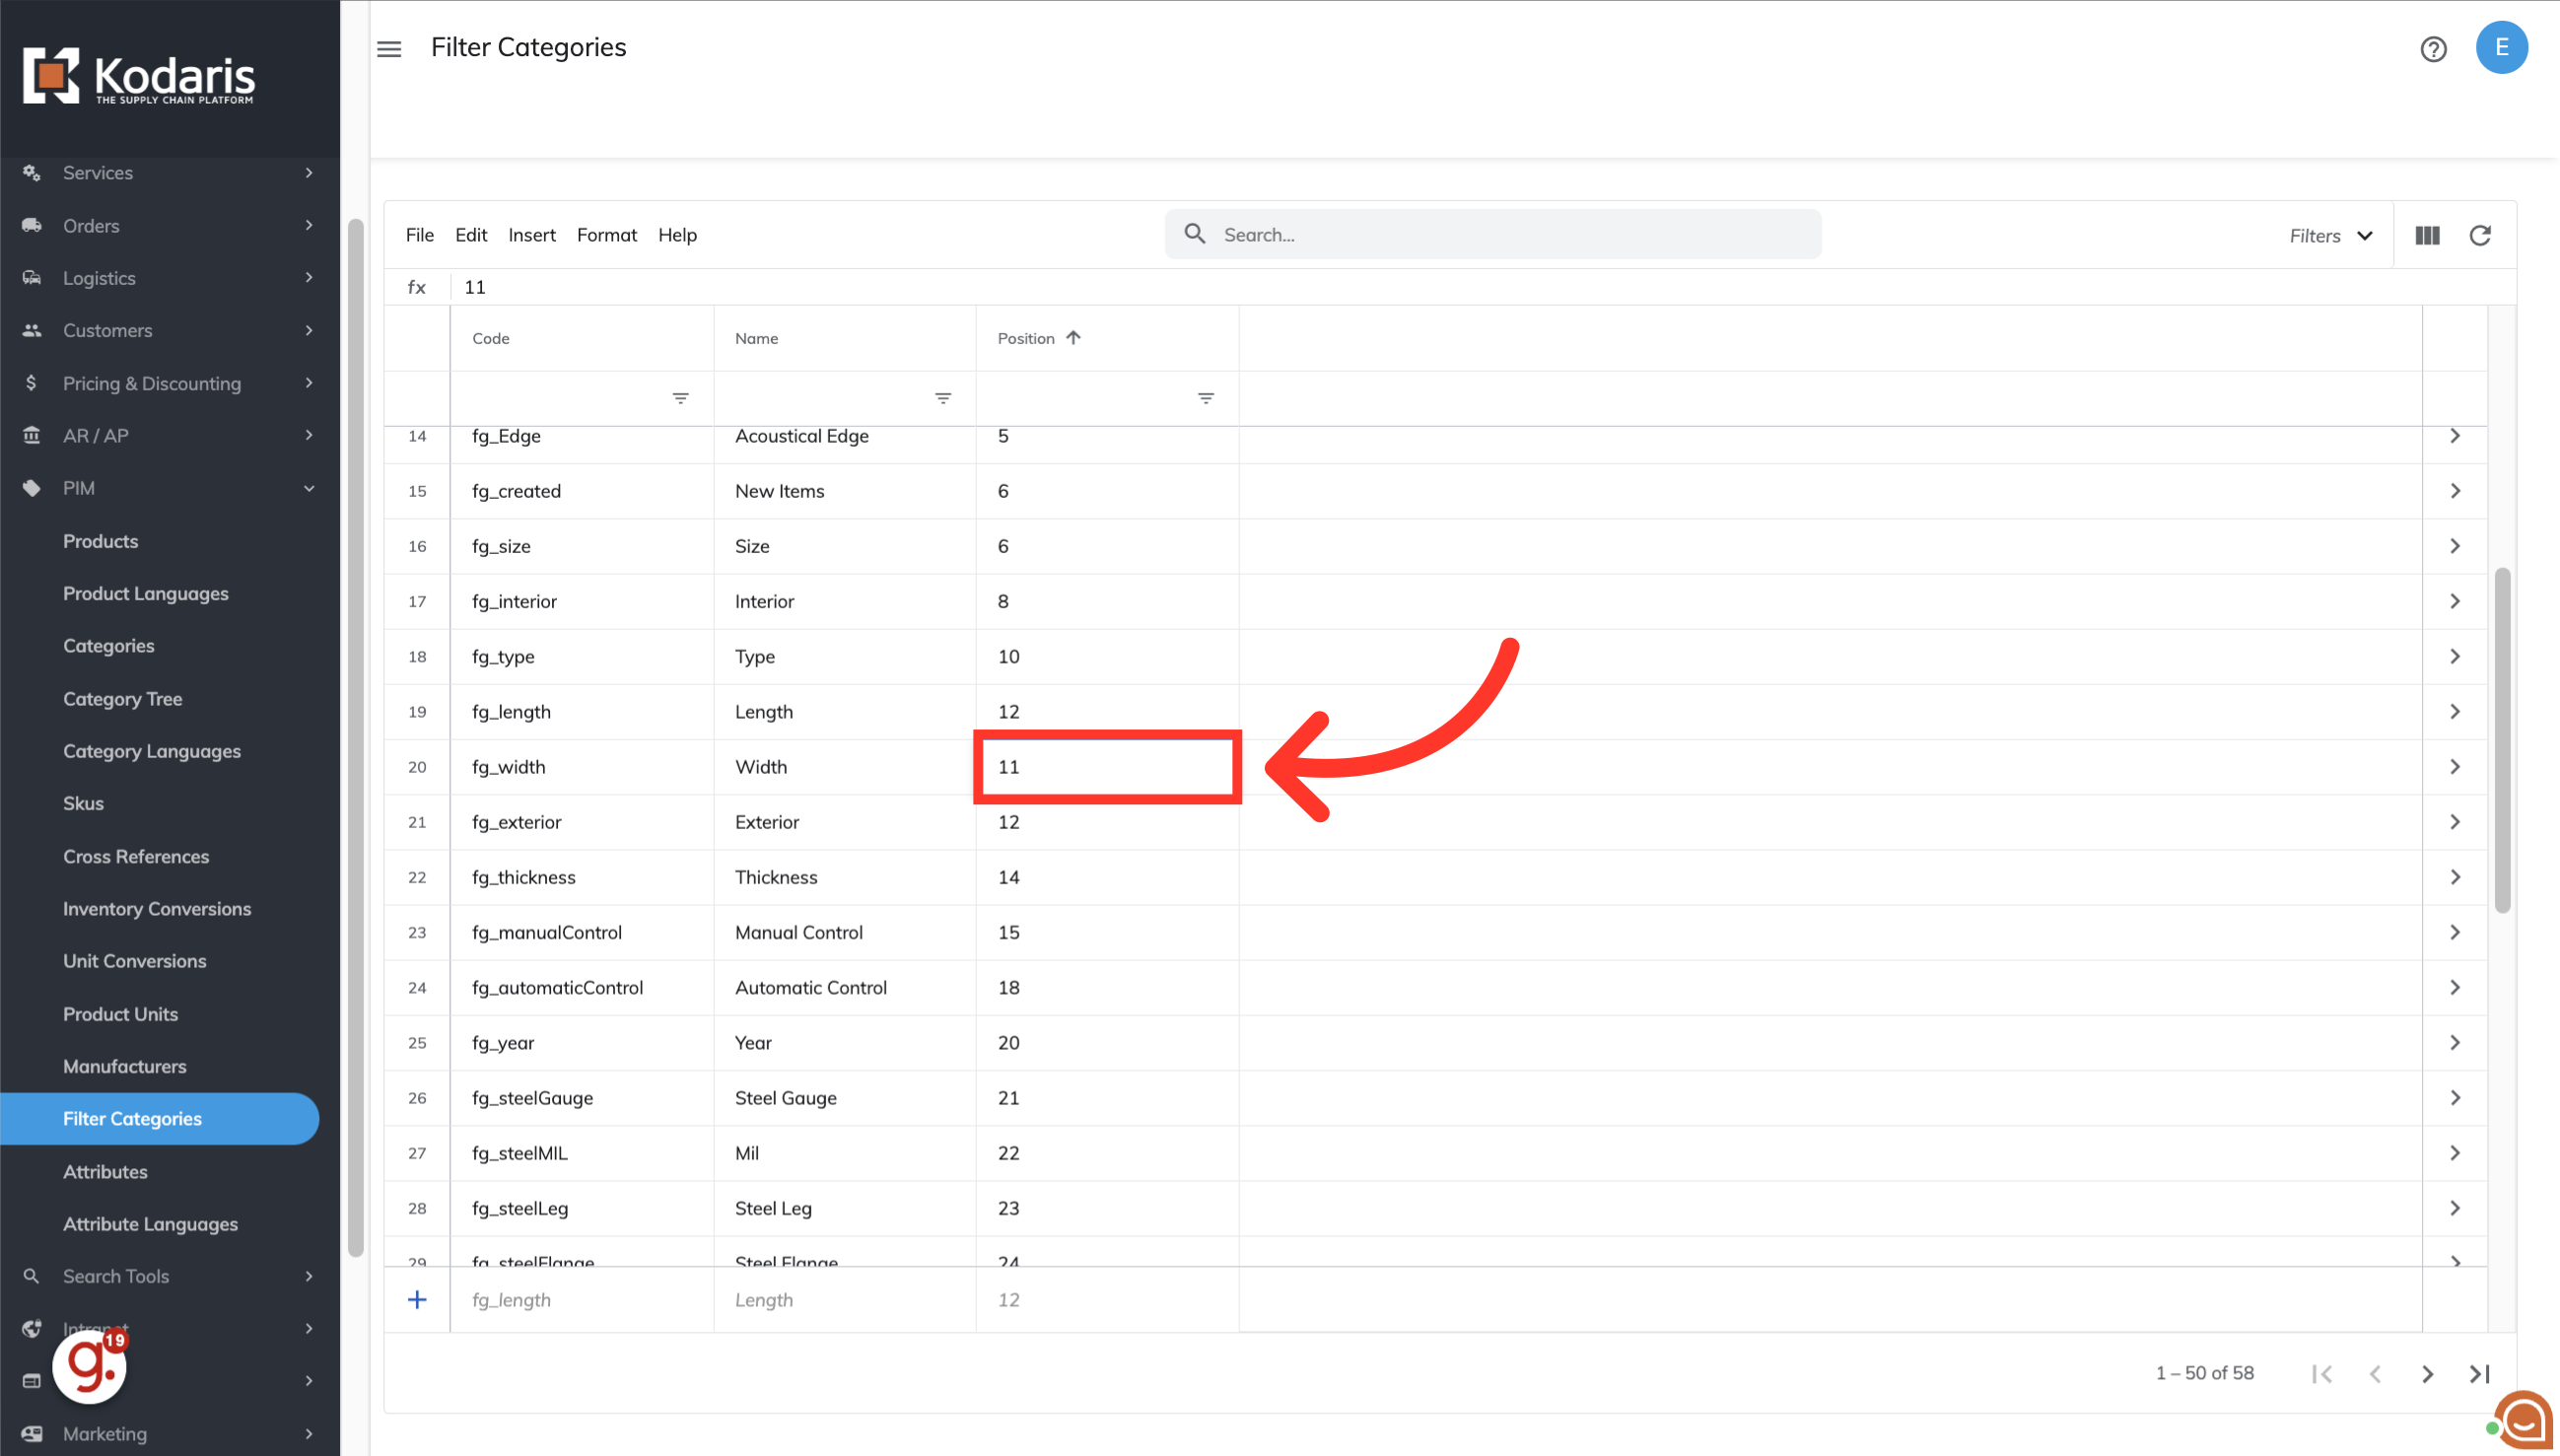Click the table vertical scrollbar
The height and width of the screenshot is (1456, 2560).
[x=2502, y=740]
